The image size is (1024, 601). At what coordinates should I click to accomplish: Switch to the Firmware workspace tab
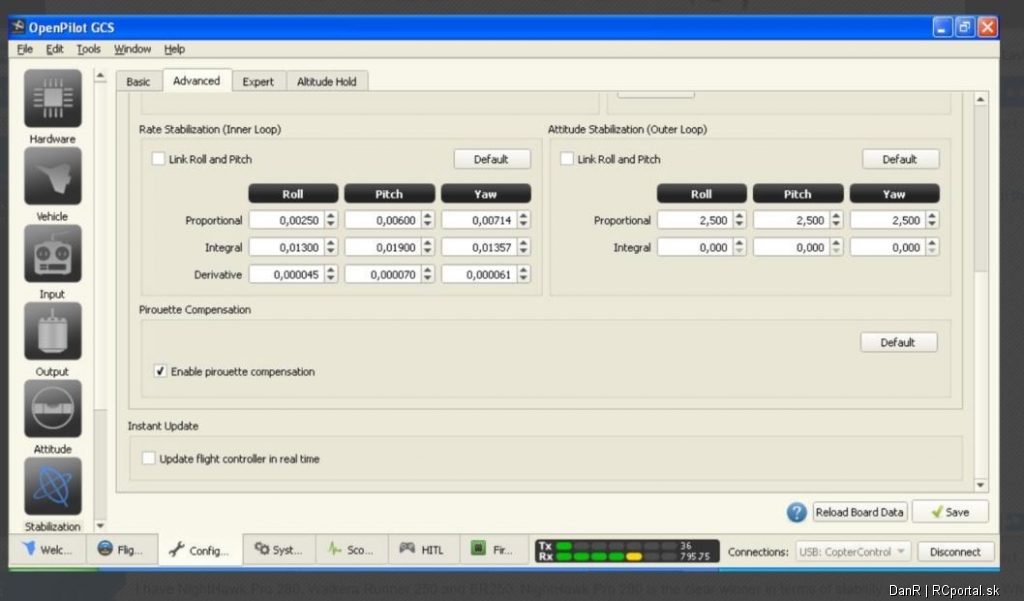[x=494, y=549]
